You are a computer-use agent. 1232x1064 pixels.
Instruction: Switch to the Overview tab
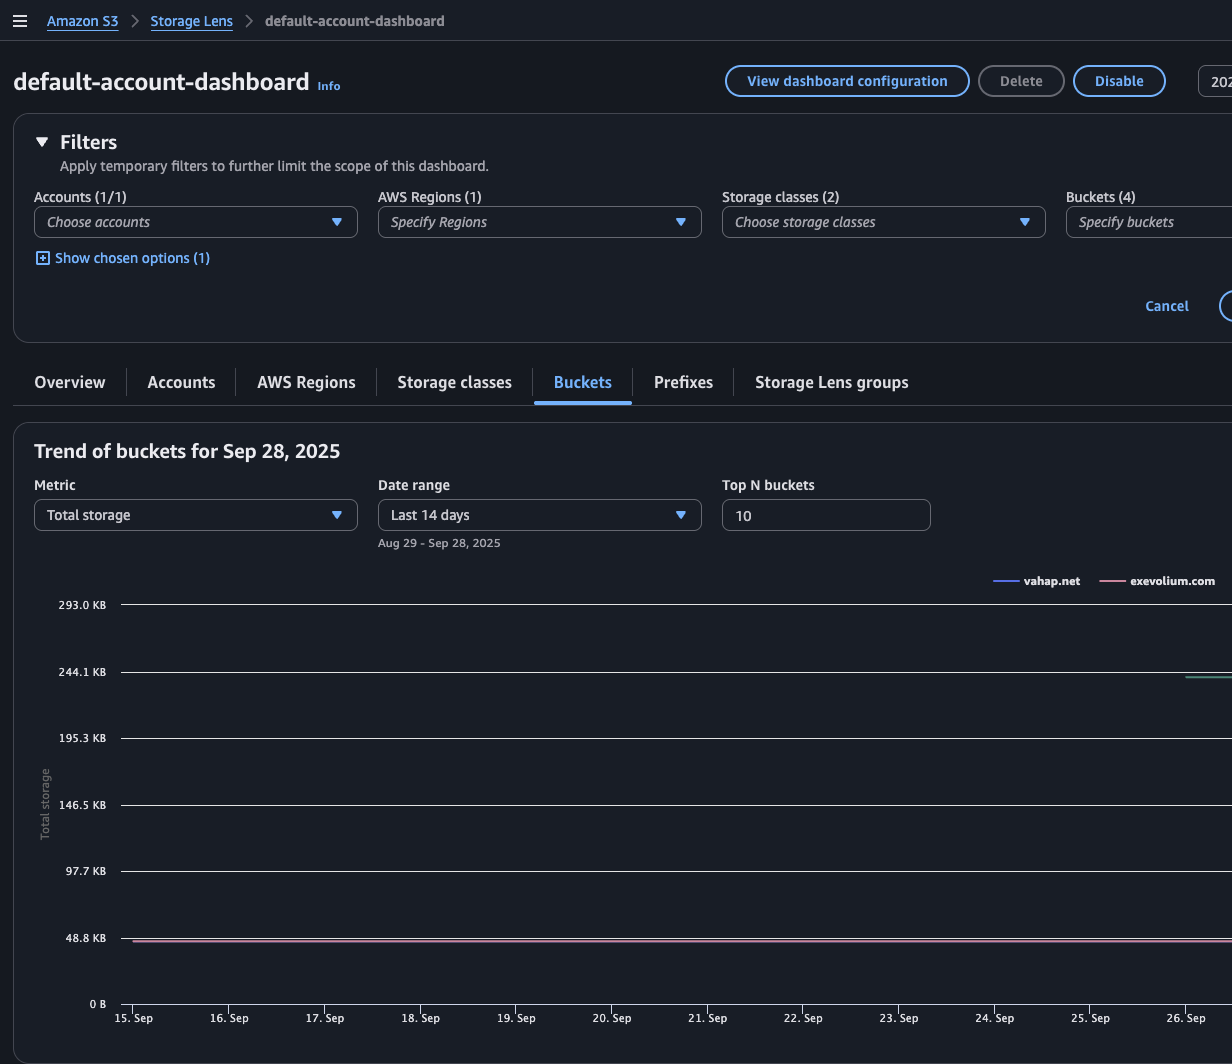point(69,382)
